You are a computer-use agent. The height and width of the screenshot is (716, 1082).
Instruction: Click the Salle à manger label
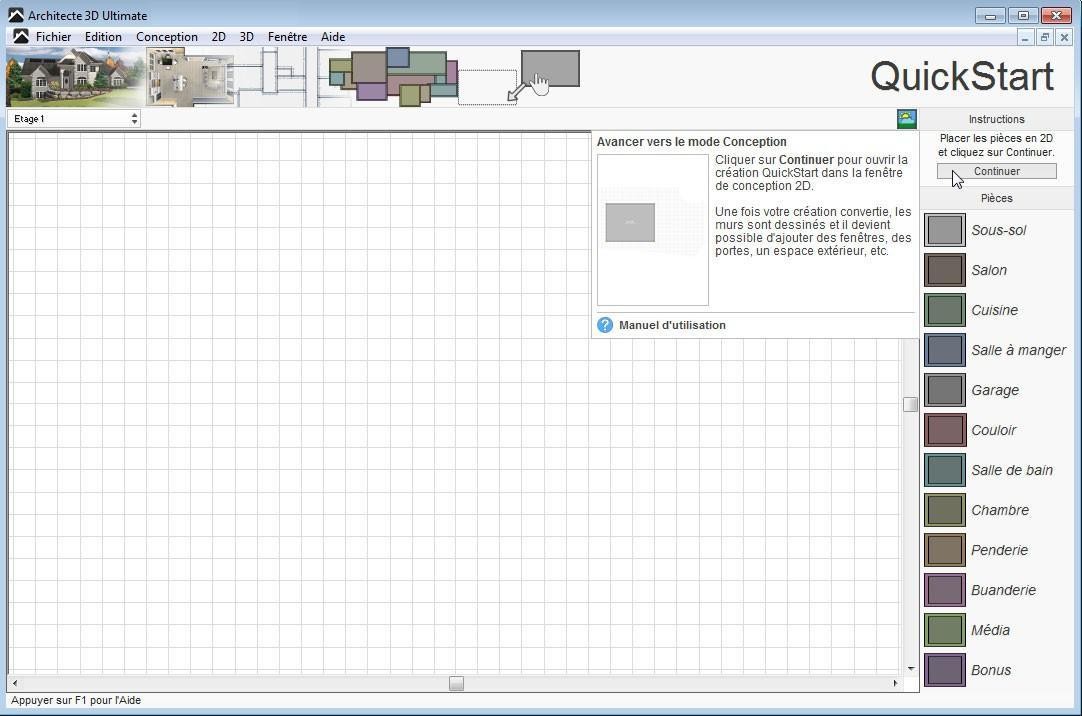pos(1019,350)
